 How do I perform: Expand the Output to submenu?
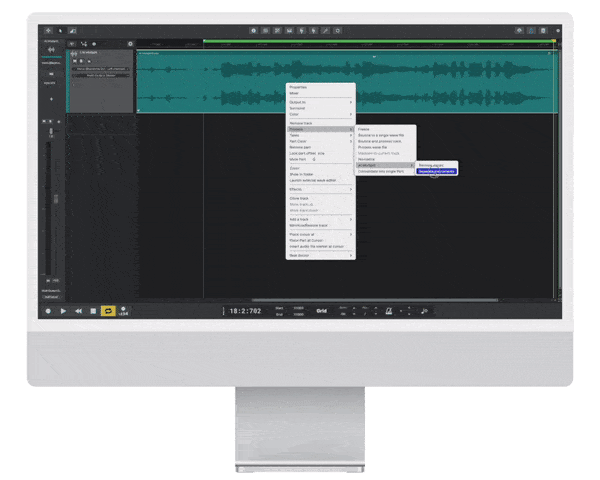coord(299,101)
